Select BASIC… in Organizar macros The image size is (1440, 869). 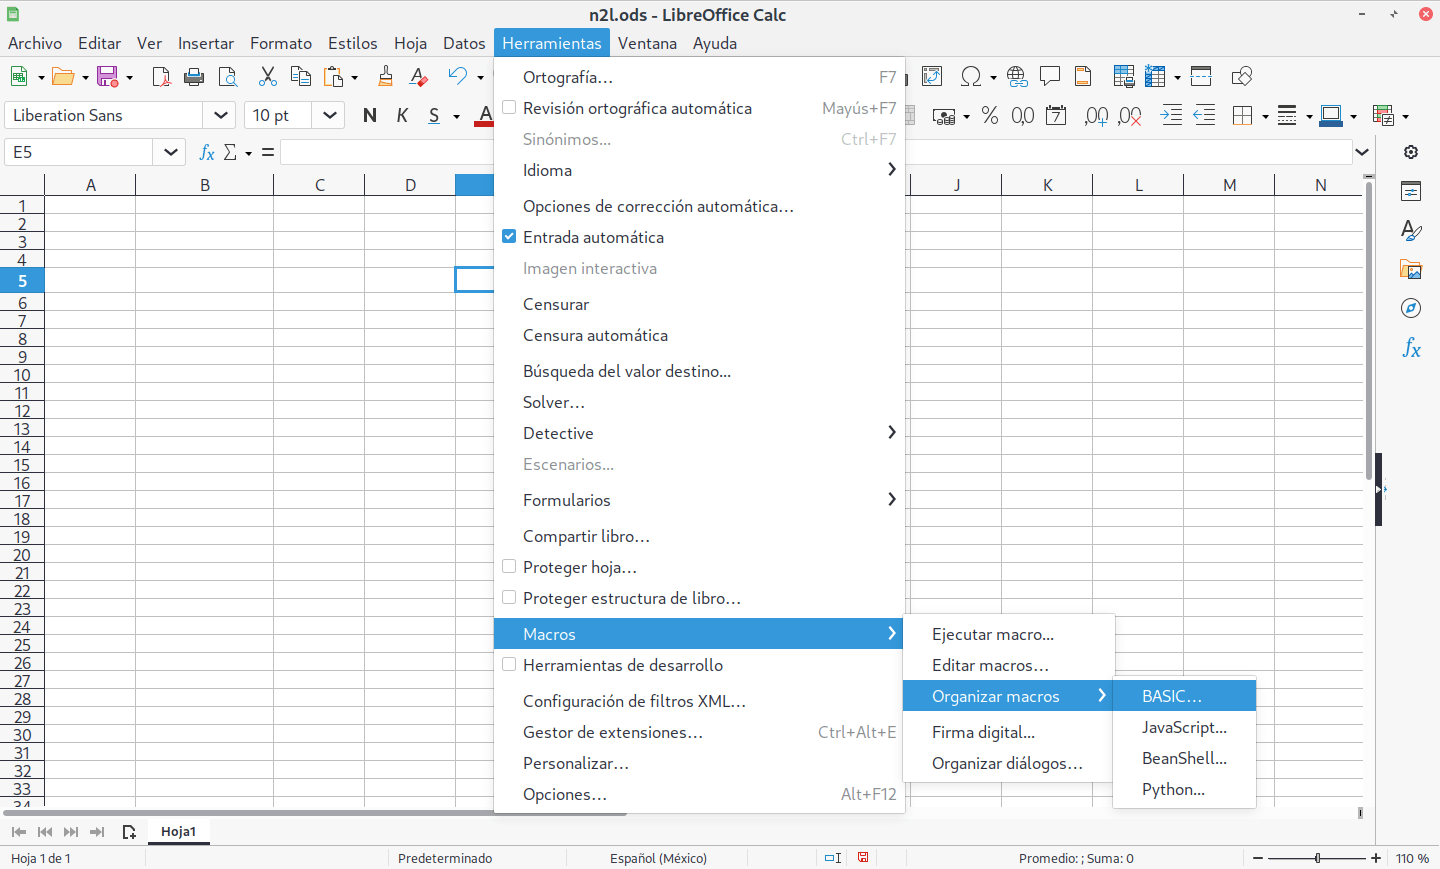point(1184,696)
